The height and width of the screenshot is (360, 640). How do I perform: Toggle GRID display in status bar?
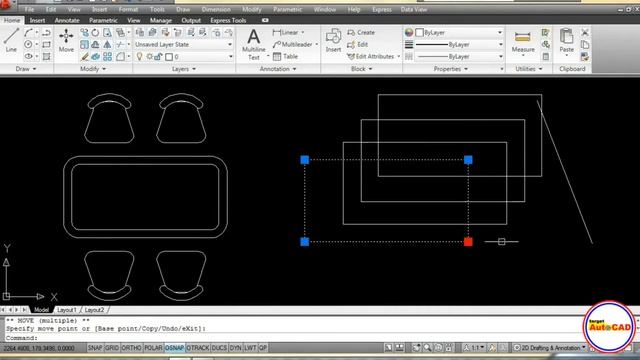(111, 348)
